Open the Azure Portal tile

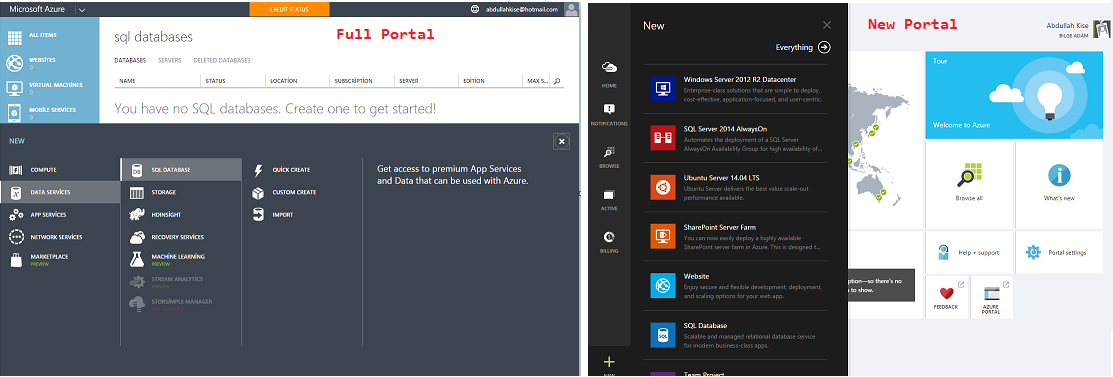point(991,297)
